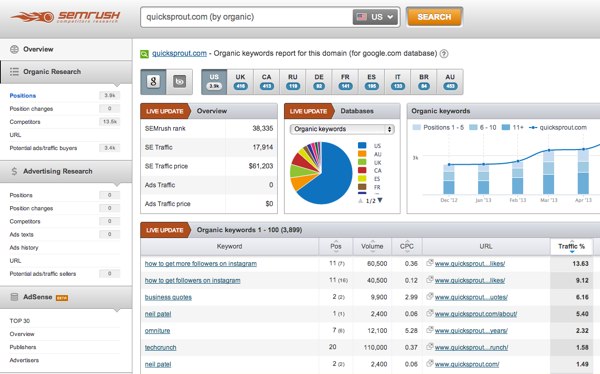Select the BR database tab

point(424,82)
